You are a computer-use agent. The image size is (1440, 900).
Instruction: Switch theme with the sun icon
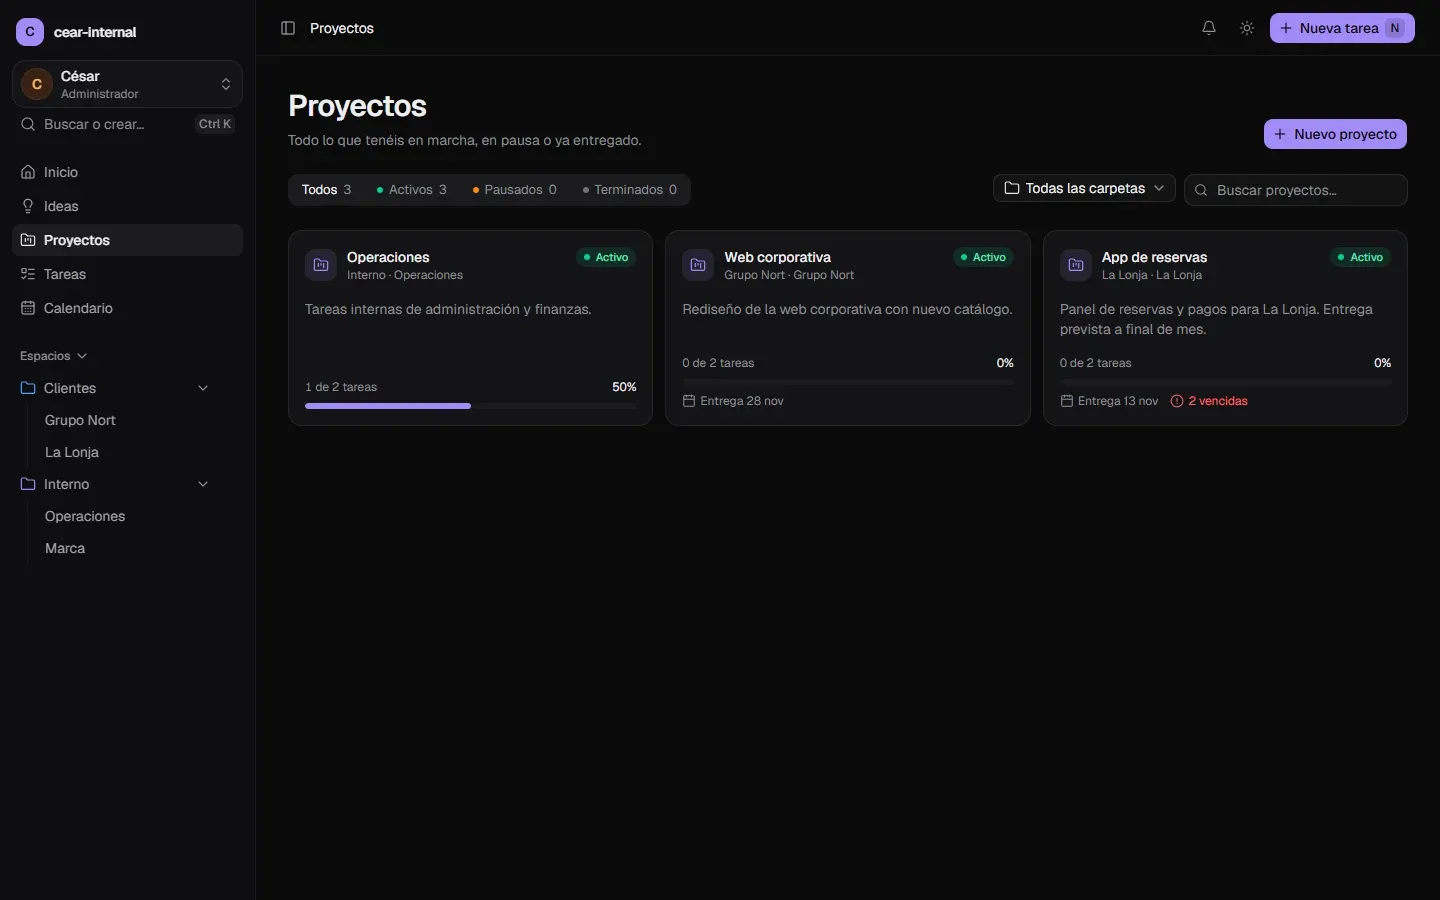coord(1247,28)
